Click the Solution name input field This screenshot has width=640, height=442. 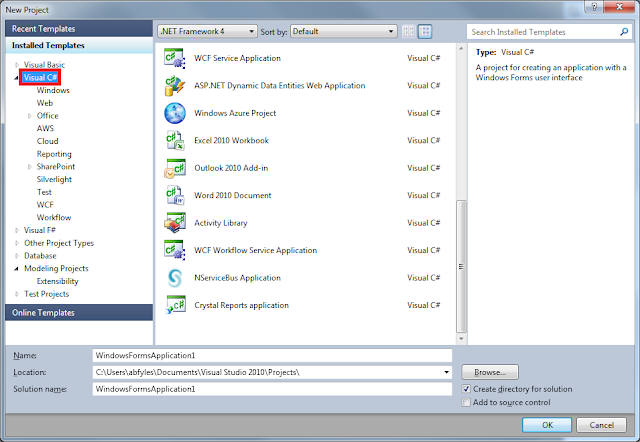[272, 389]
